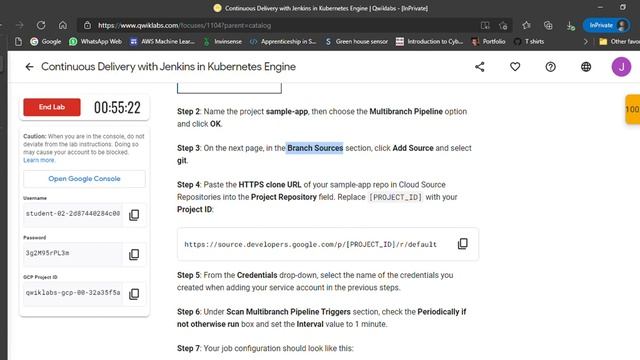Click the highlighted Branch Sources text
The image size is (640, 360).
[x=315, y=148]
